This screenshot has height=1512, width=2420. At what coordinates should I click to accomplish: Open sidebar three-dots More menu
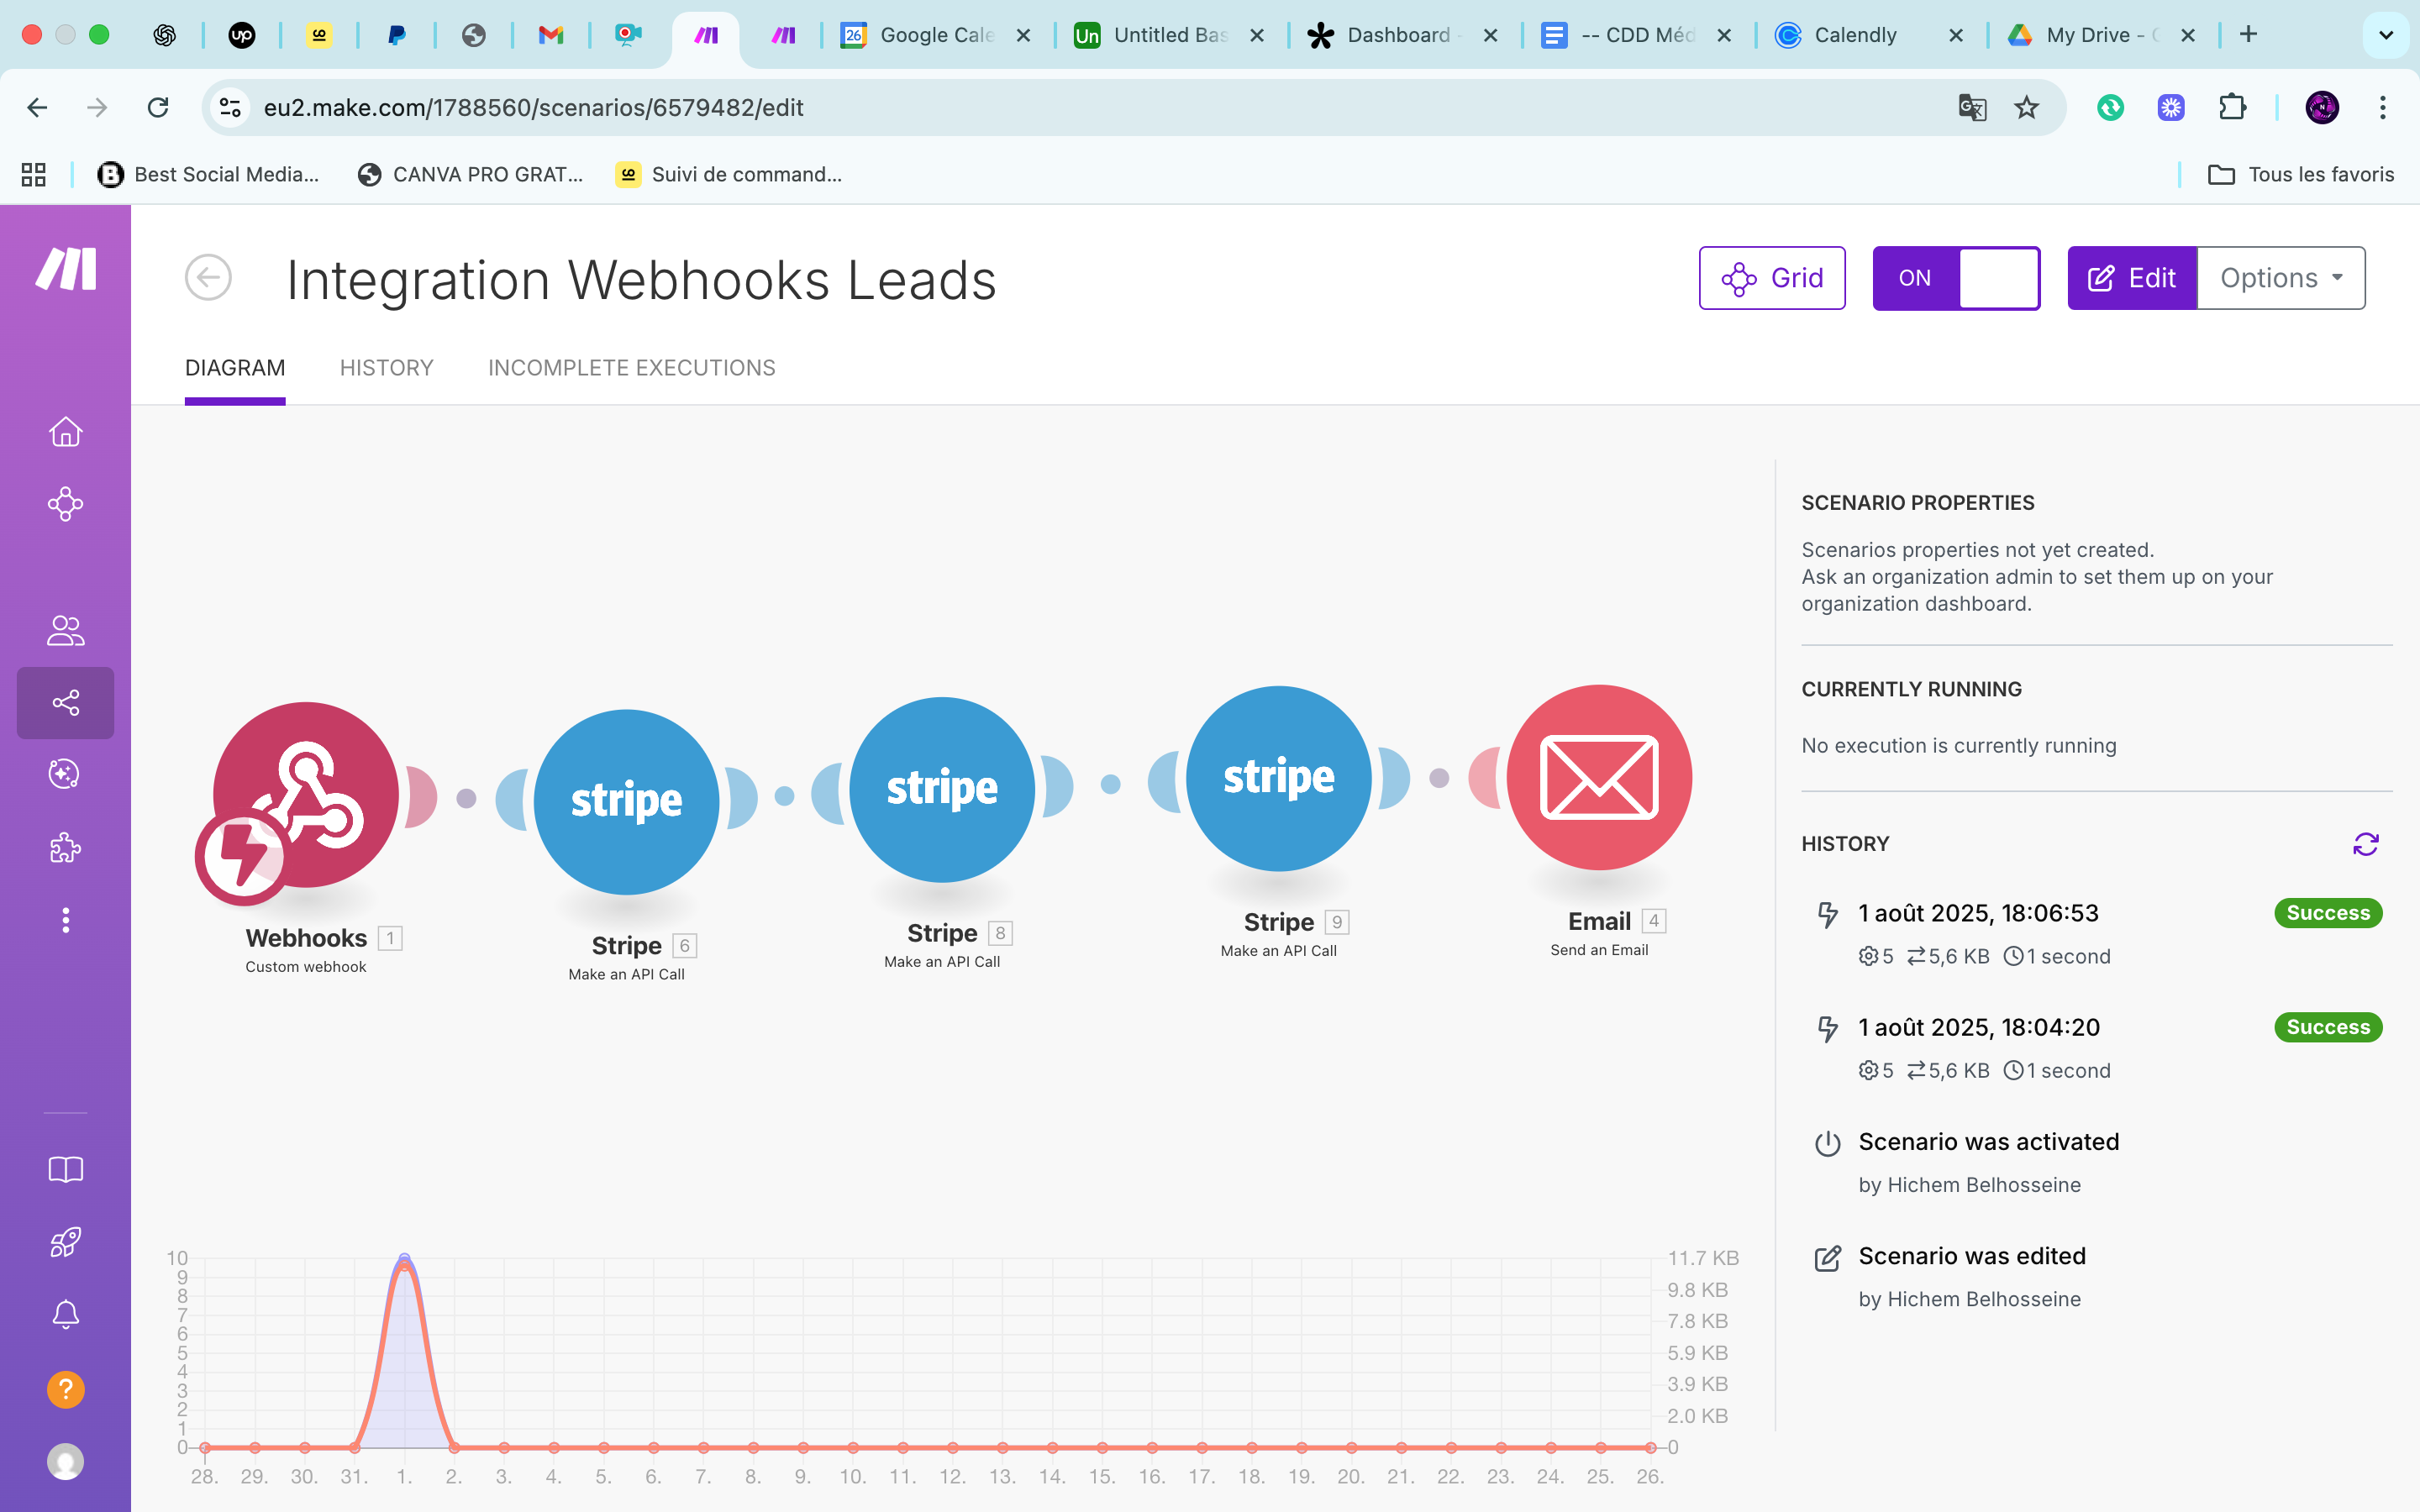click(65, 920)
